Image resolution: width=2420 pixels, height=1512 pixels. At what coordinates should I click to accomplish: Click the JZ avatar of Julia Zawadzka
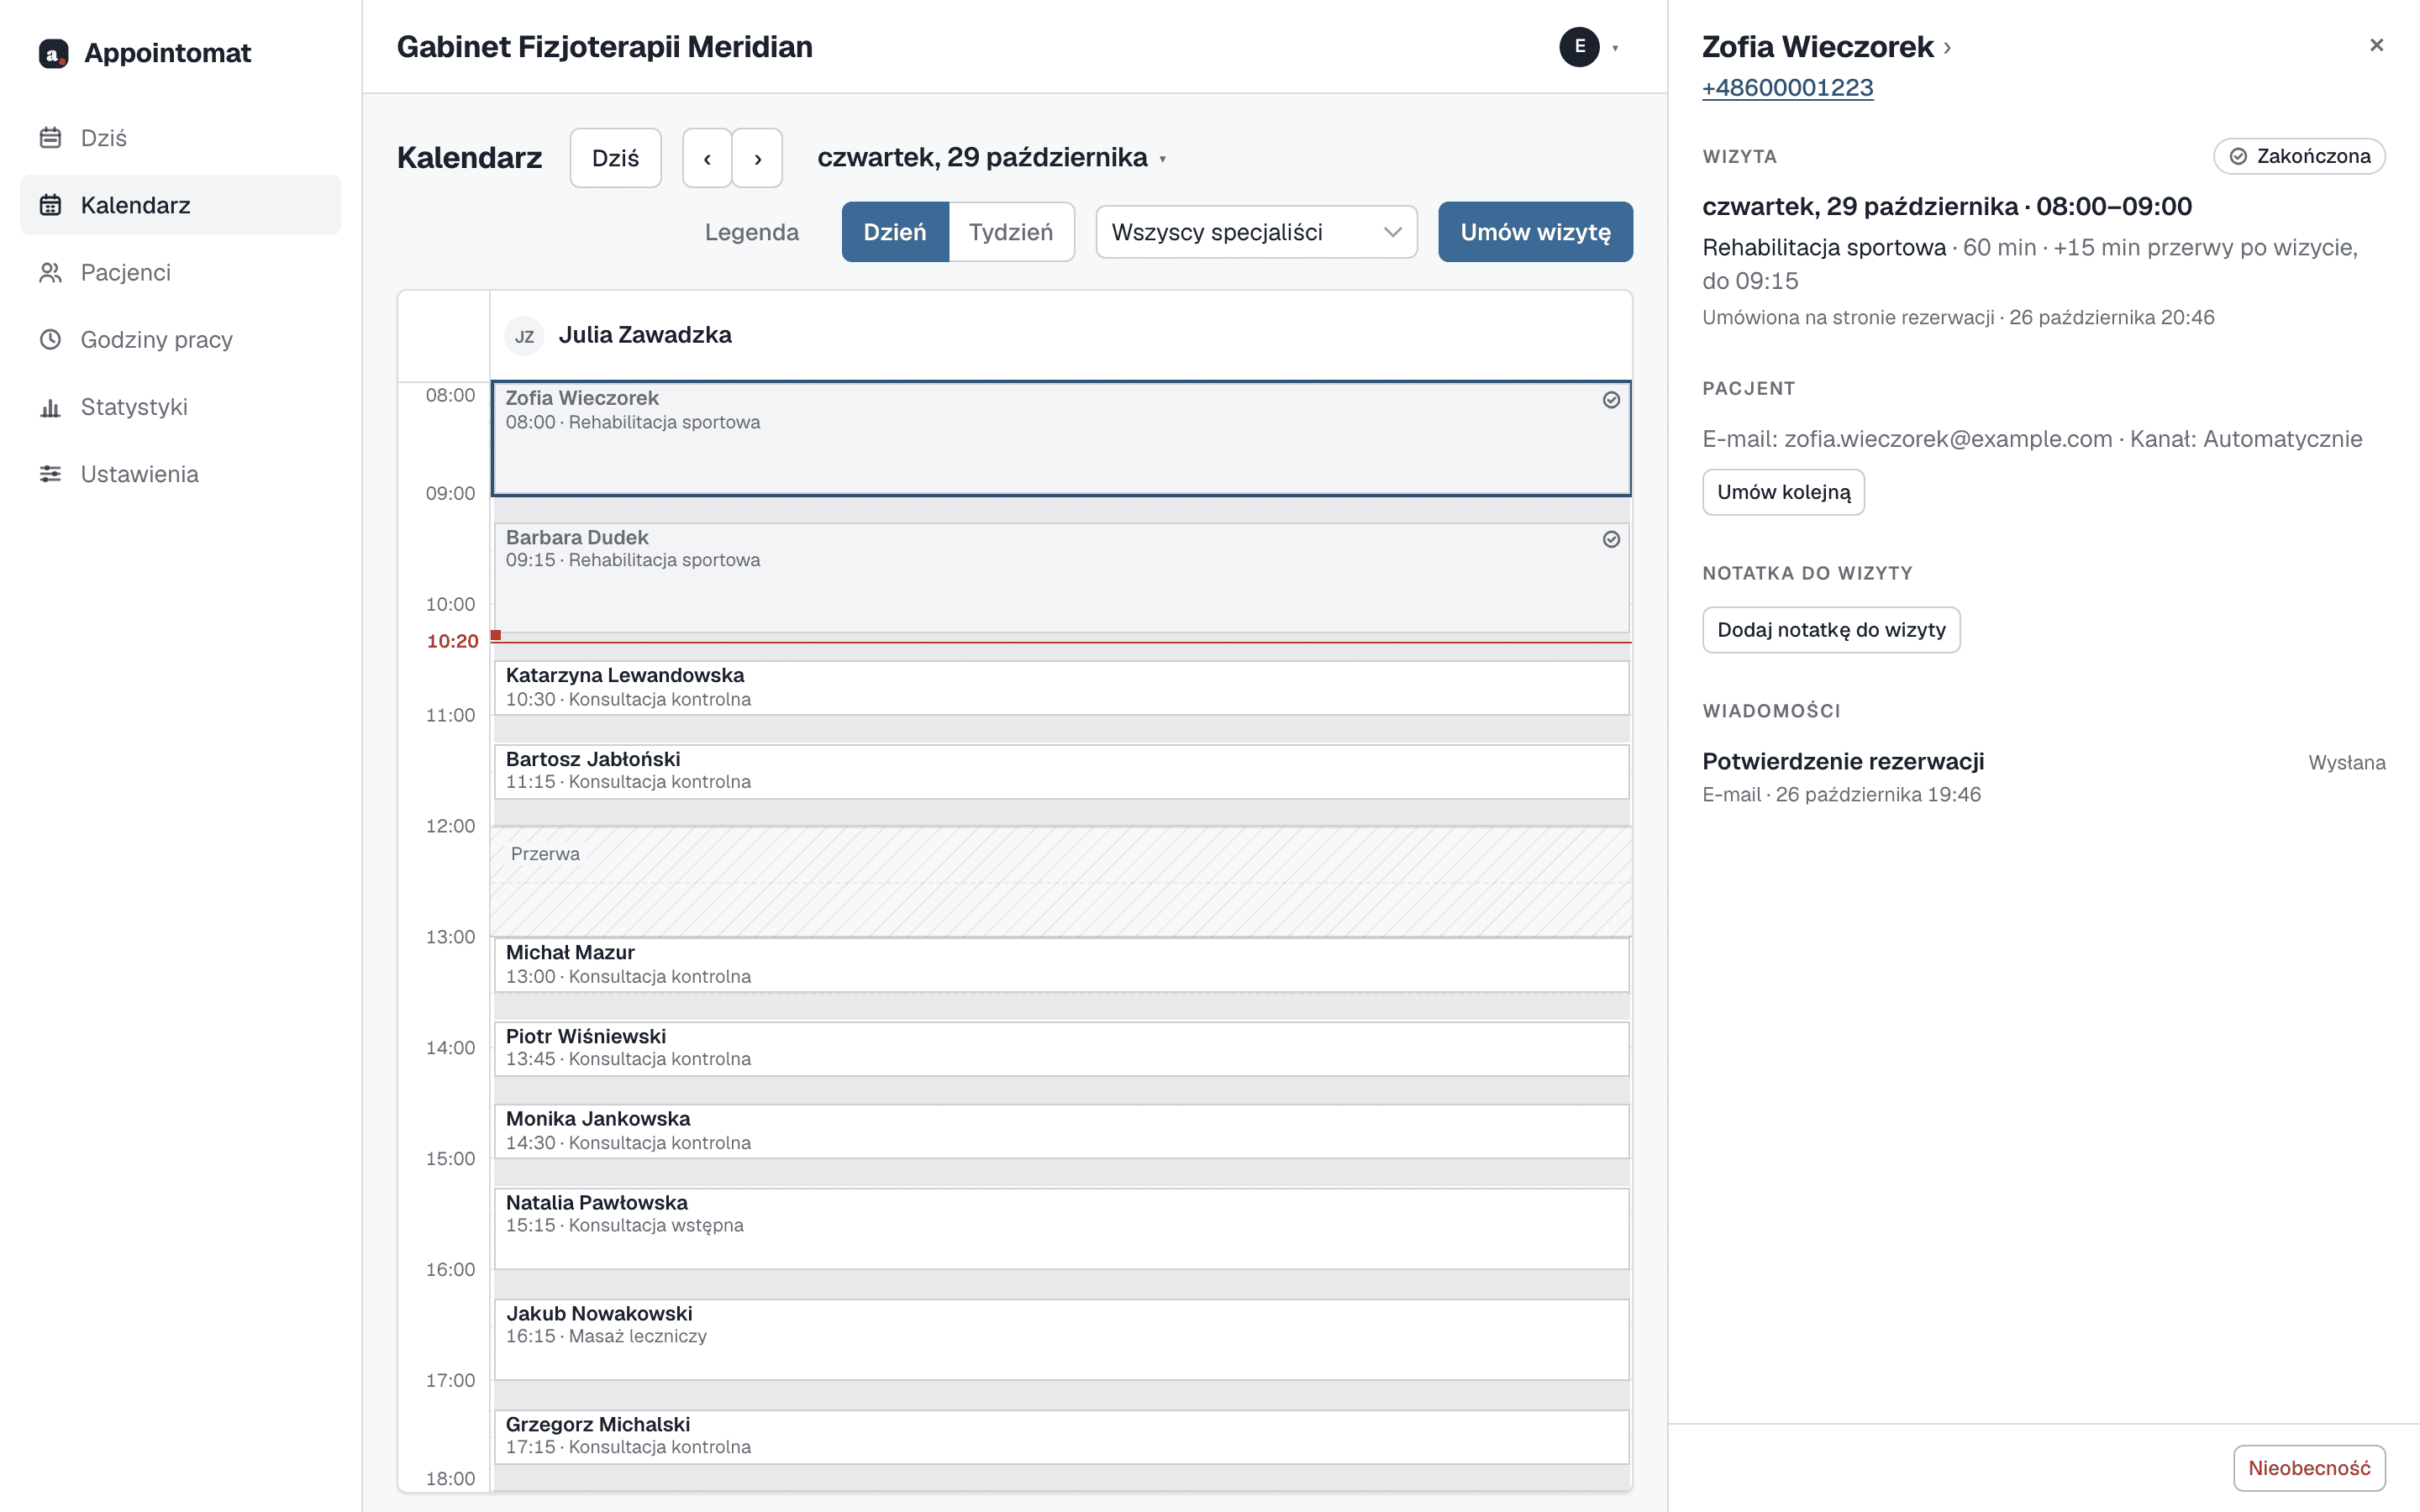(x=524, y=336)
